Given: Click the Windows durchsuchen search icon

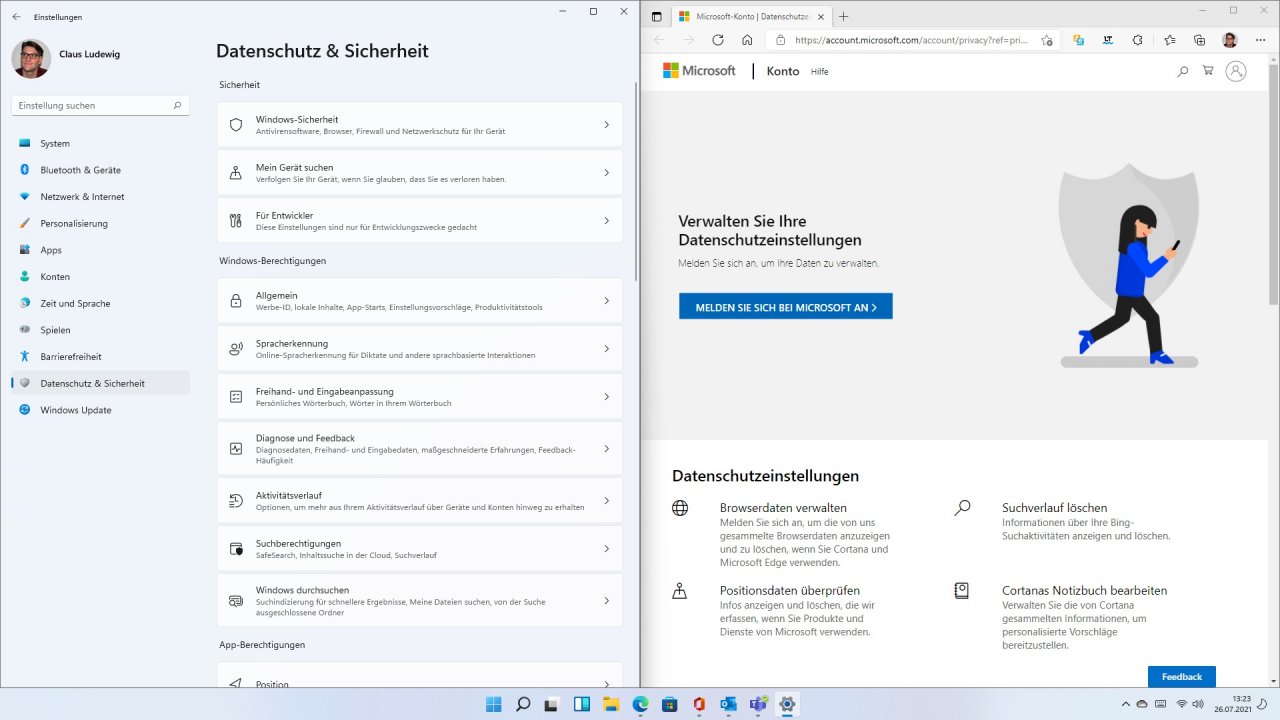Looking at the screenshot, I should click(236, 601).
